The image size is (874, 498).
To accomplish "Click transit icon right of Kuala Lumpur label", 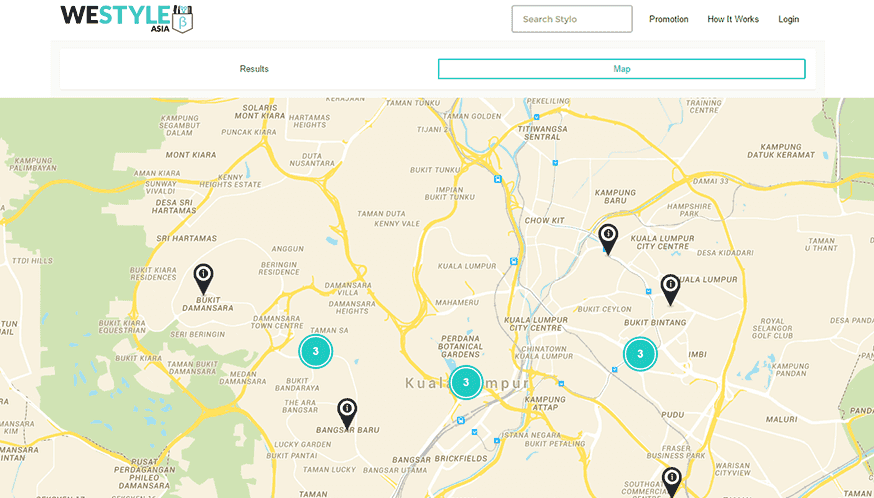I will [514, 262].
